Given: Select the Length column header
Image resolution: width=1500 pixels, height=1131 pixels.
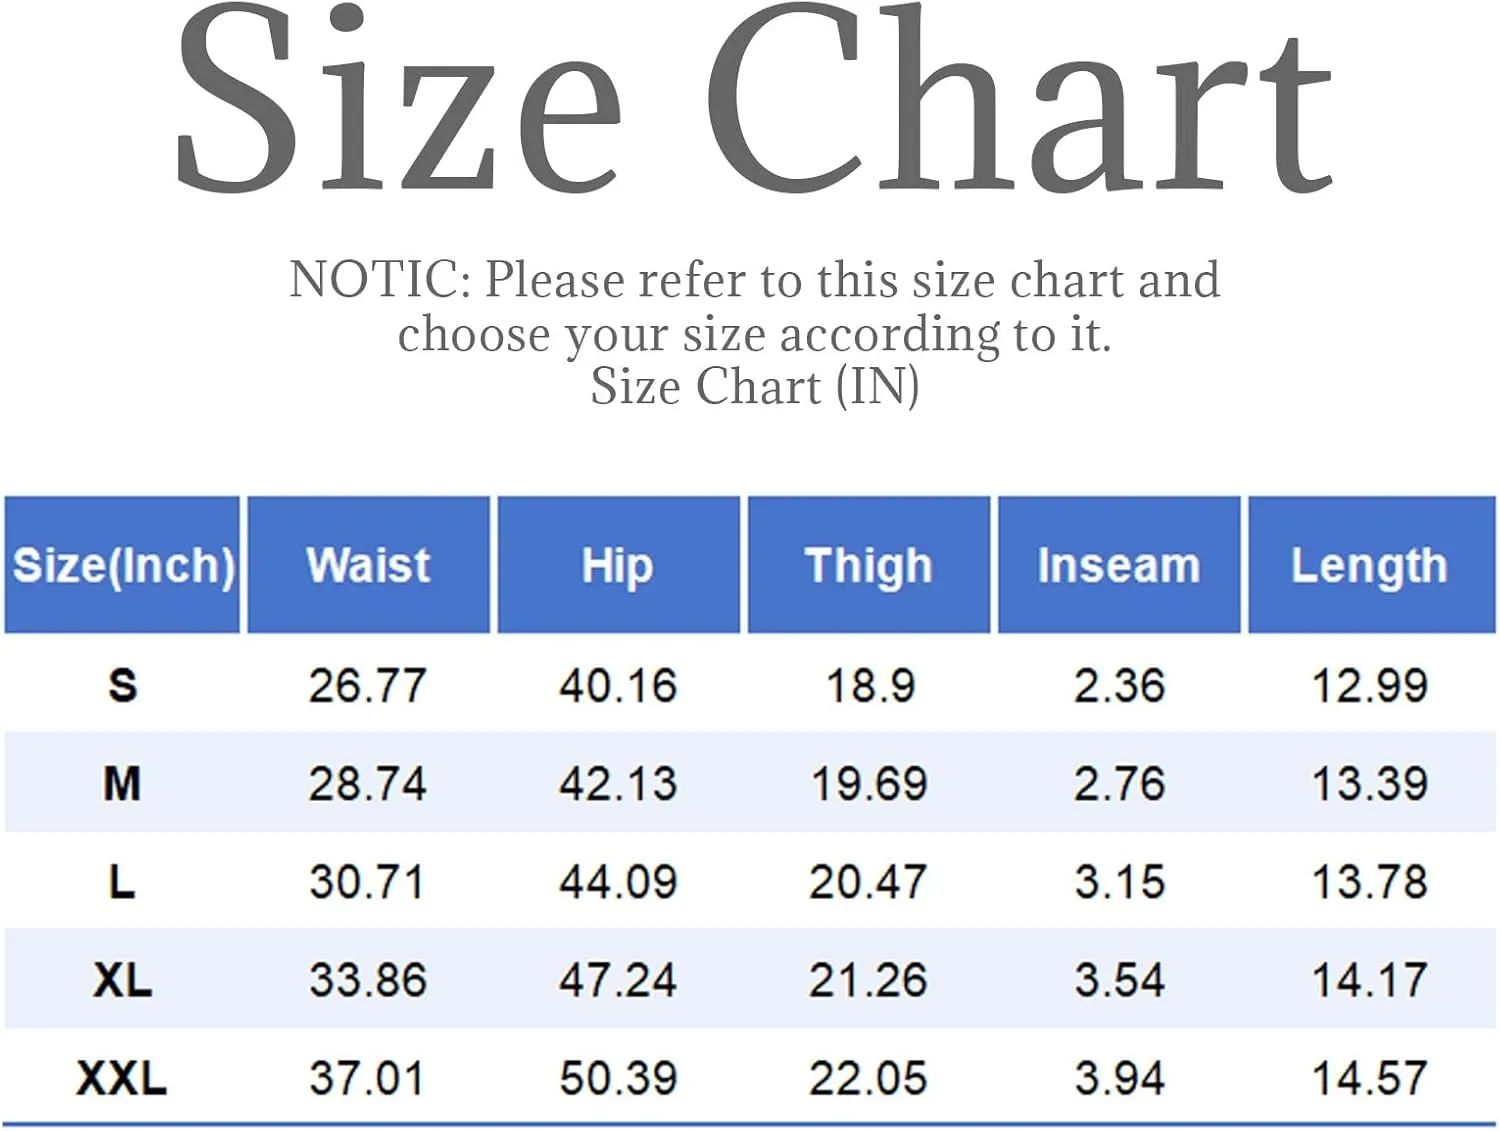Looking at the screenshot, I should click(x=1371, y=565).
